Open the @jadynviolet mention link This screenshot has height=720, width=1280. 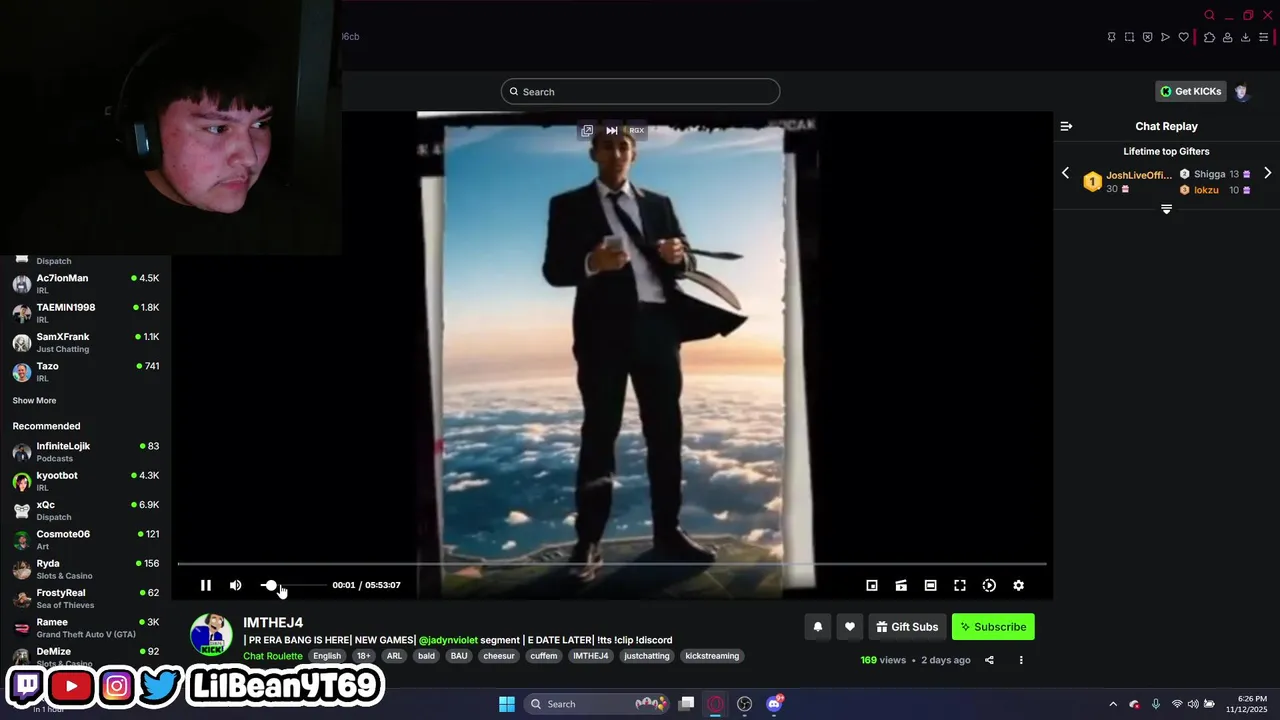coord(448,640)
